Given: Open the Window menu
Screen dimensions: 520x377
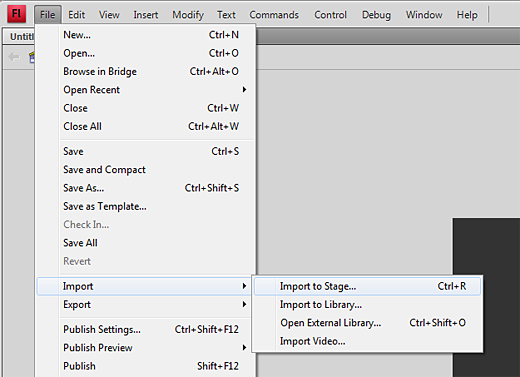Looking at the screenshot, I should coord(424,15).
